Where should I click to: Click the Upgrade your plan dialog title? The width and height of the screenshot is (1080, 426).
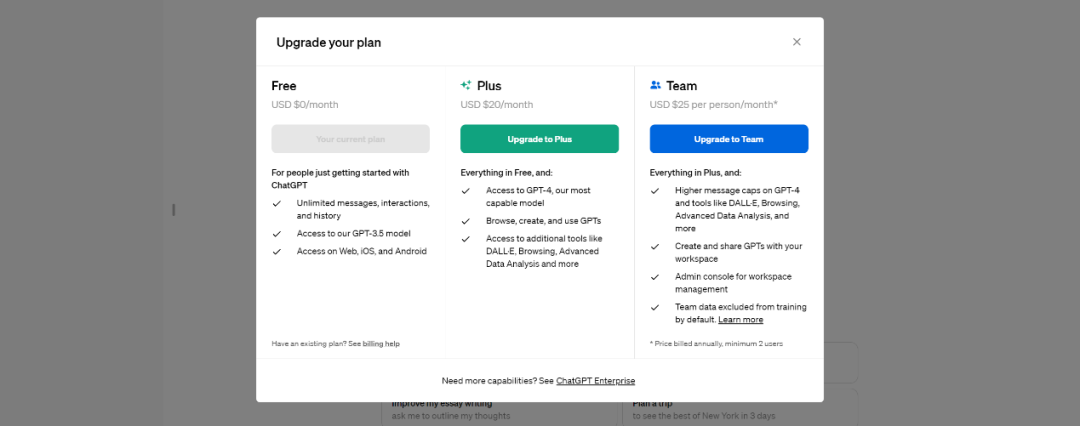328,43
